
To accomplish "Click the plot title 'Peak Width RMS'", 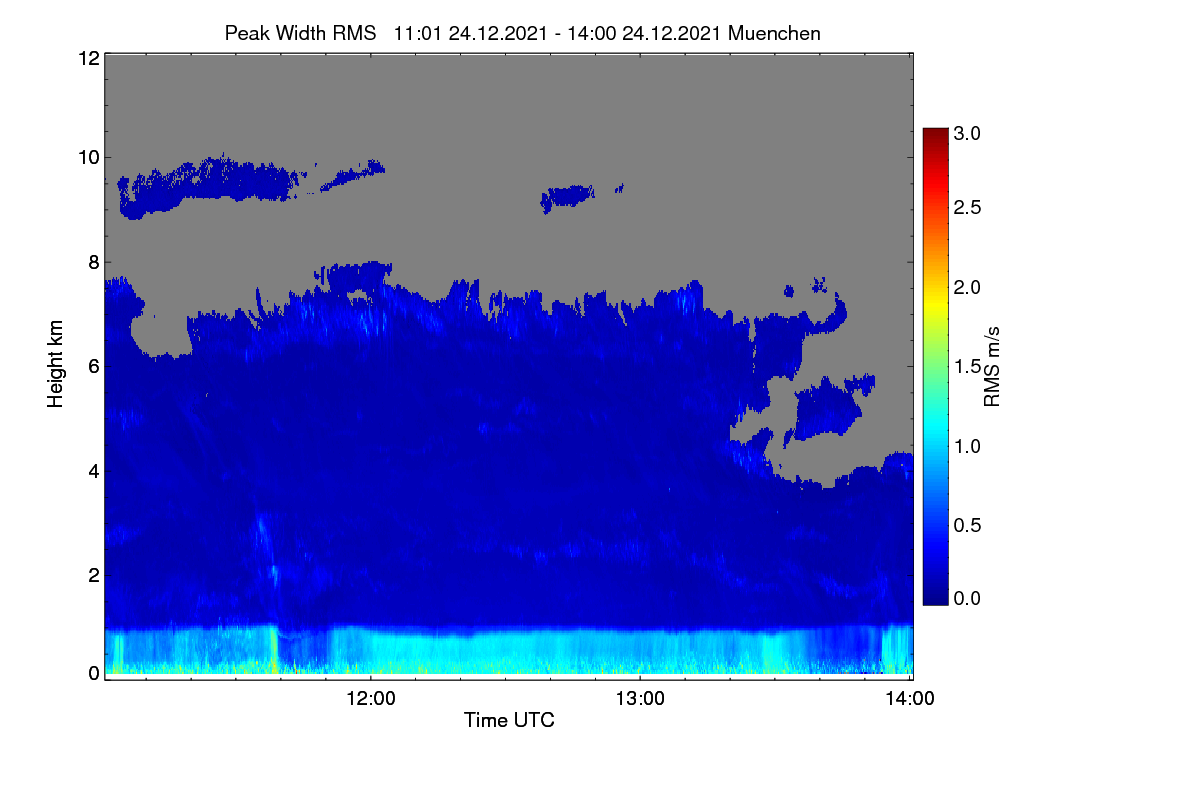I will [x=300, y=33].
